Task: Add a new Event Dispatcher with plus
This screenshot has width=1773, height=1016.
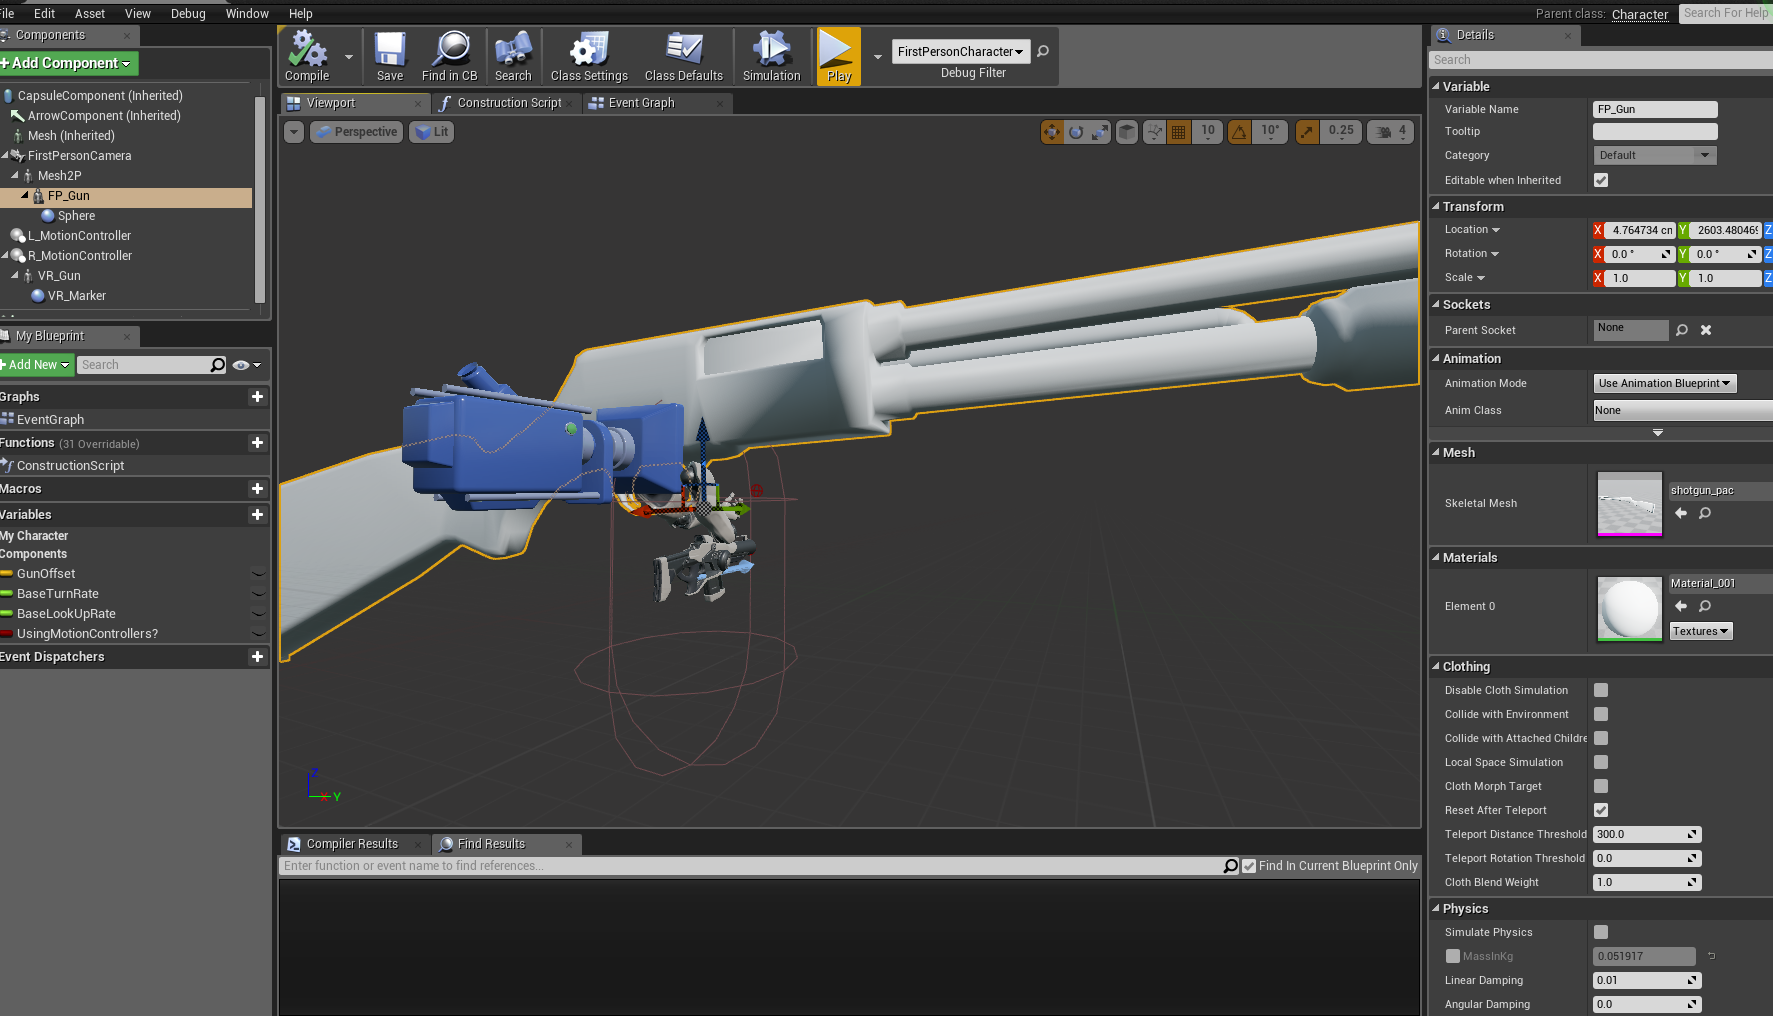Action: (257, 657)
